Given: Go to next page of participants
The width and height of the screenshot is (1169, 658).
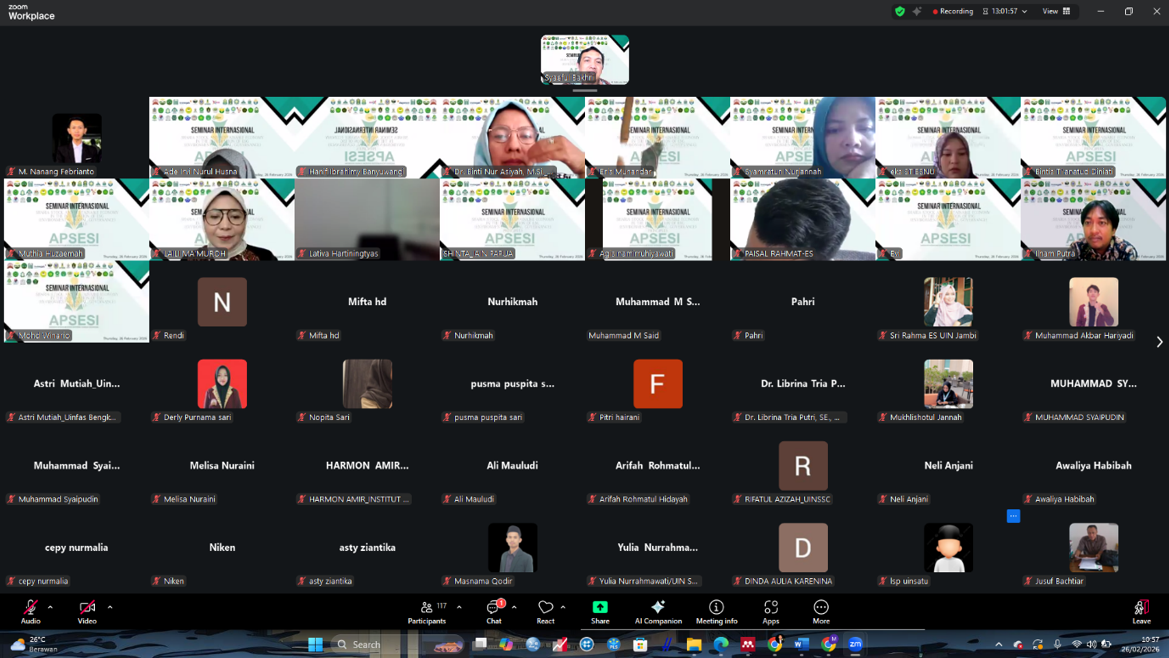Looking at the screenshot, I should coord(1159,342).
